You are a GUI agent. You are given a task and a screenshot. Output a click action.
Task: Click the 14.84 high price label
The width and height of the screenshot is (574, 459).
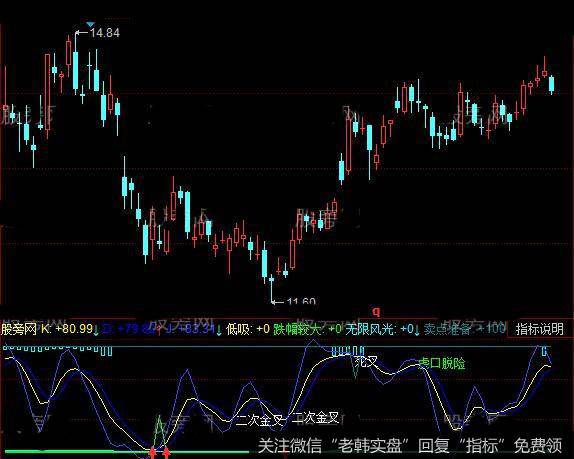[105, 33]
